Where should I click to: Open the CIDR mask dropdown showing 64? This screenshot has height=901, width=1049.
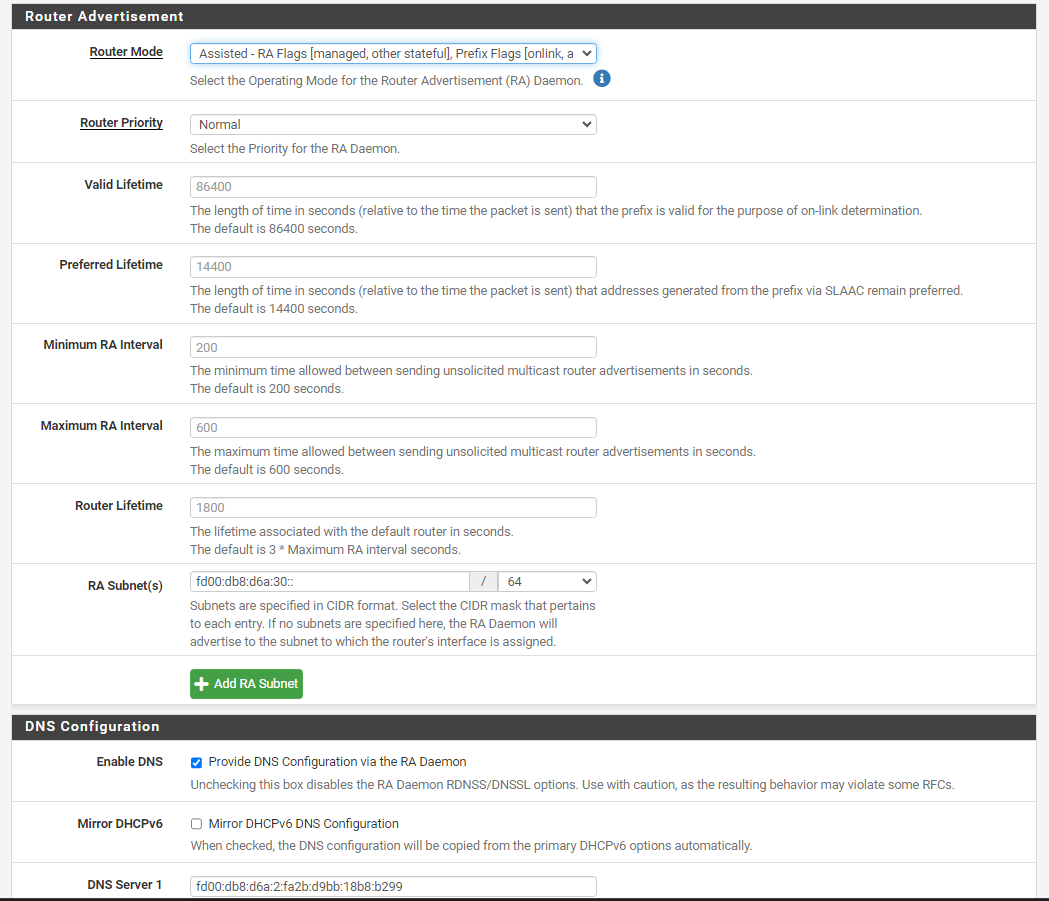547,581
